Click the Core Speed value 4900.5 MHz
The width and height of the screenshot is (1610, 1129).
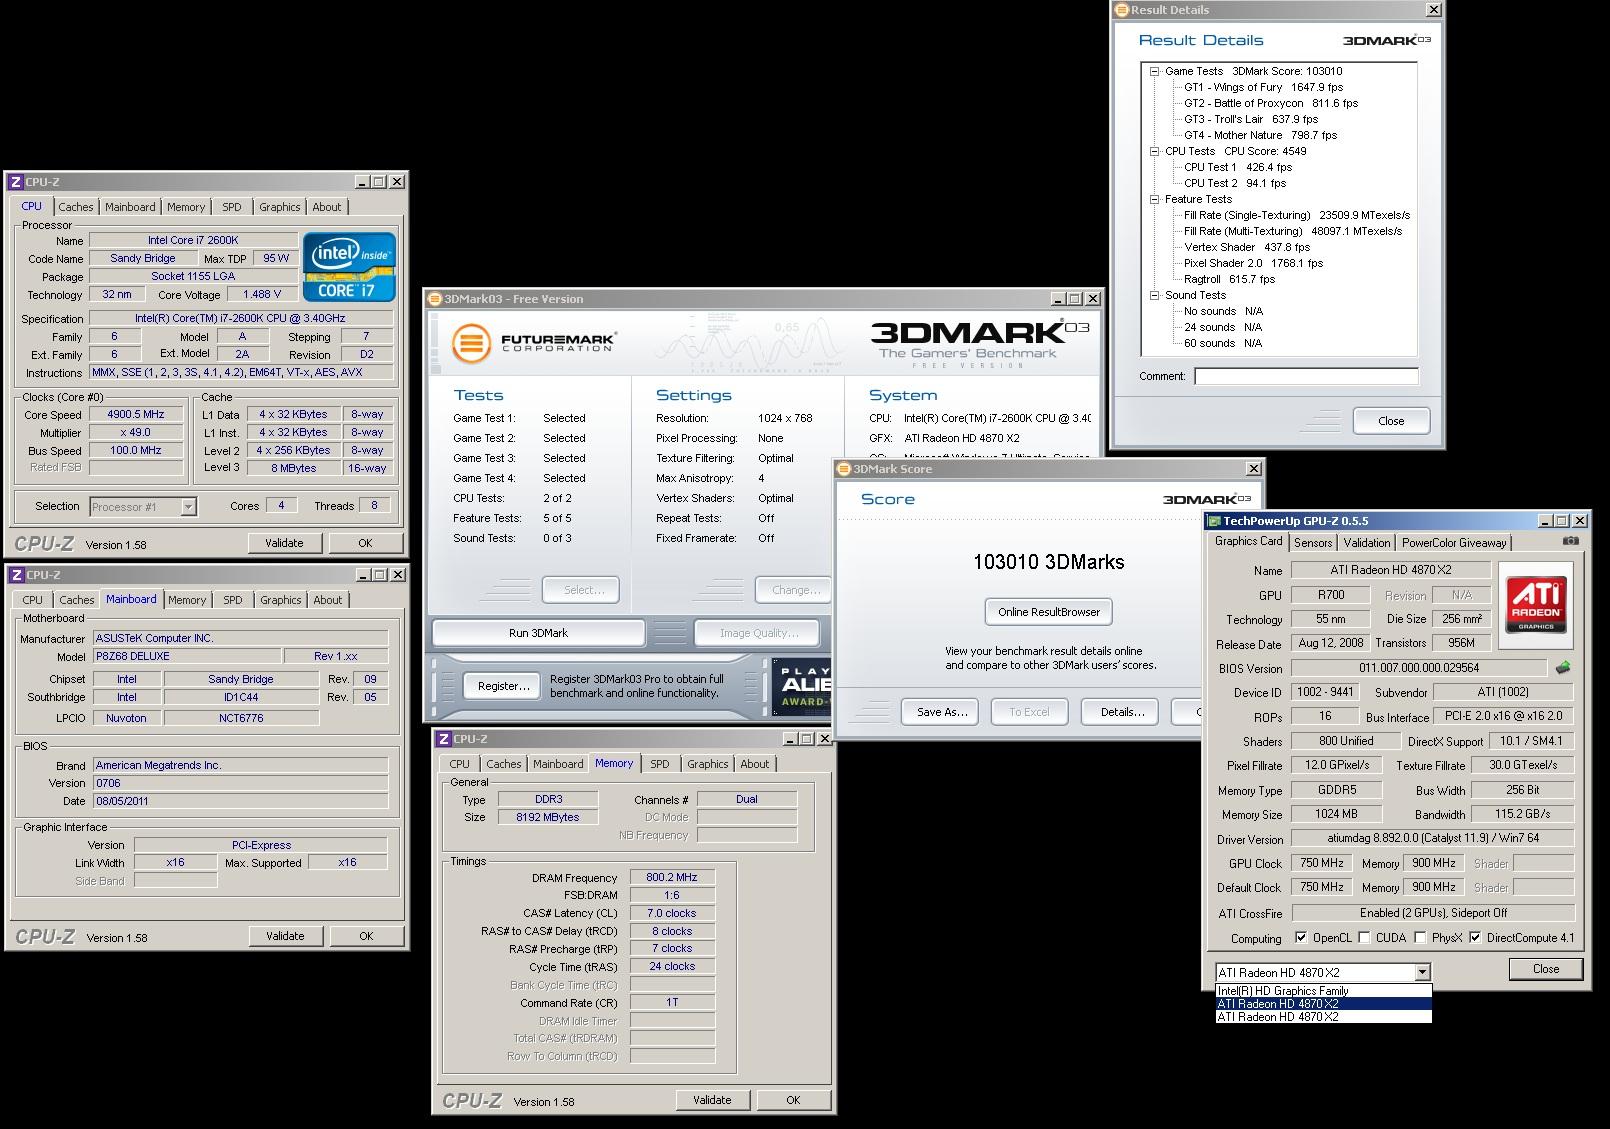[x=137, y=414]
